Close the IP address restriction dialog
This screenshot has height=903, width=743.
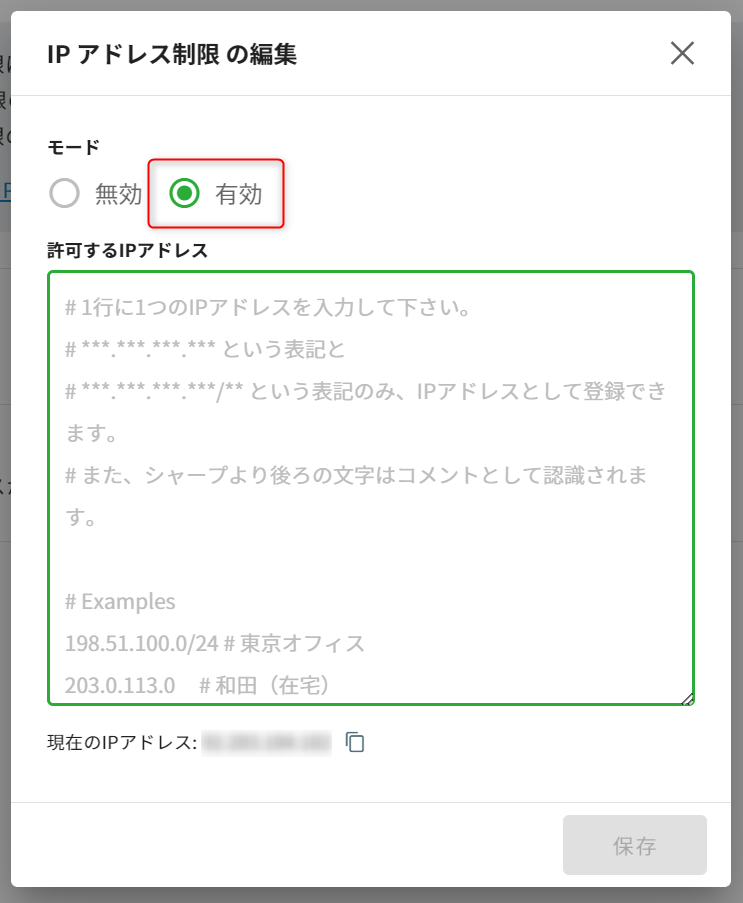coord(682,53)
